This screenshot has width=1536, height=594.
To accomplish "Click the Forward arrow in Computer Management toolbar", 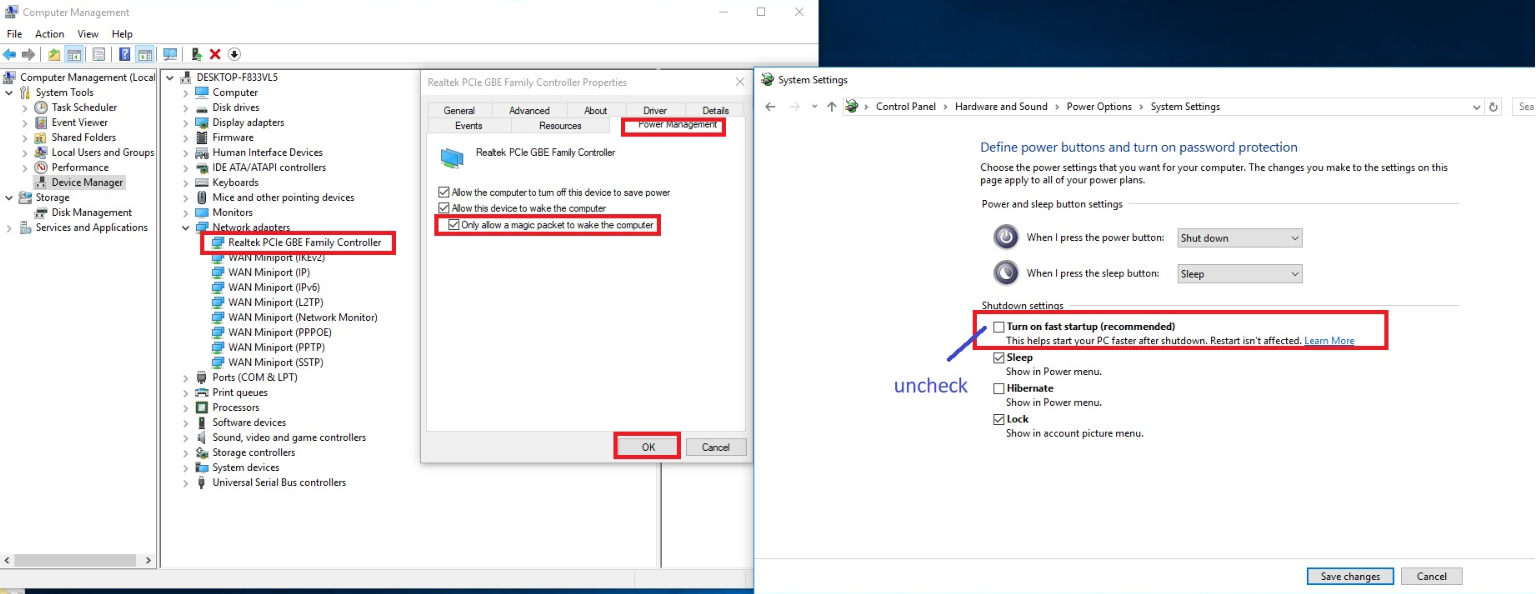I will (29, 54).
